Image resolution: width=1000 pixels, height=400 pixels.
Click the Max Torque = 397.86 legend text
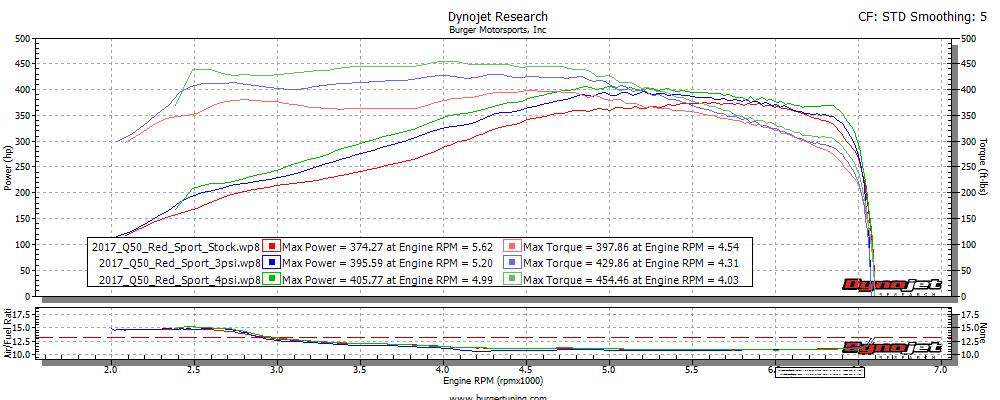pos(631,246)
